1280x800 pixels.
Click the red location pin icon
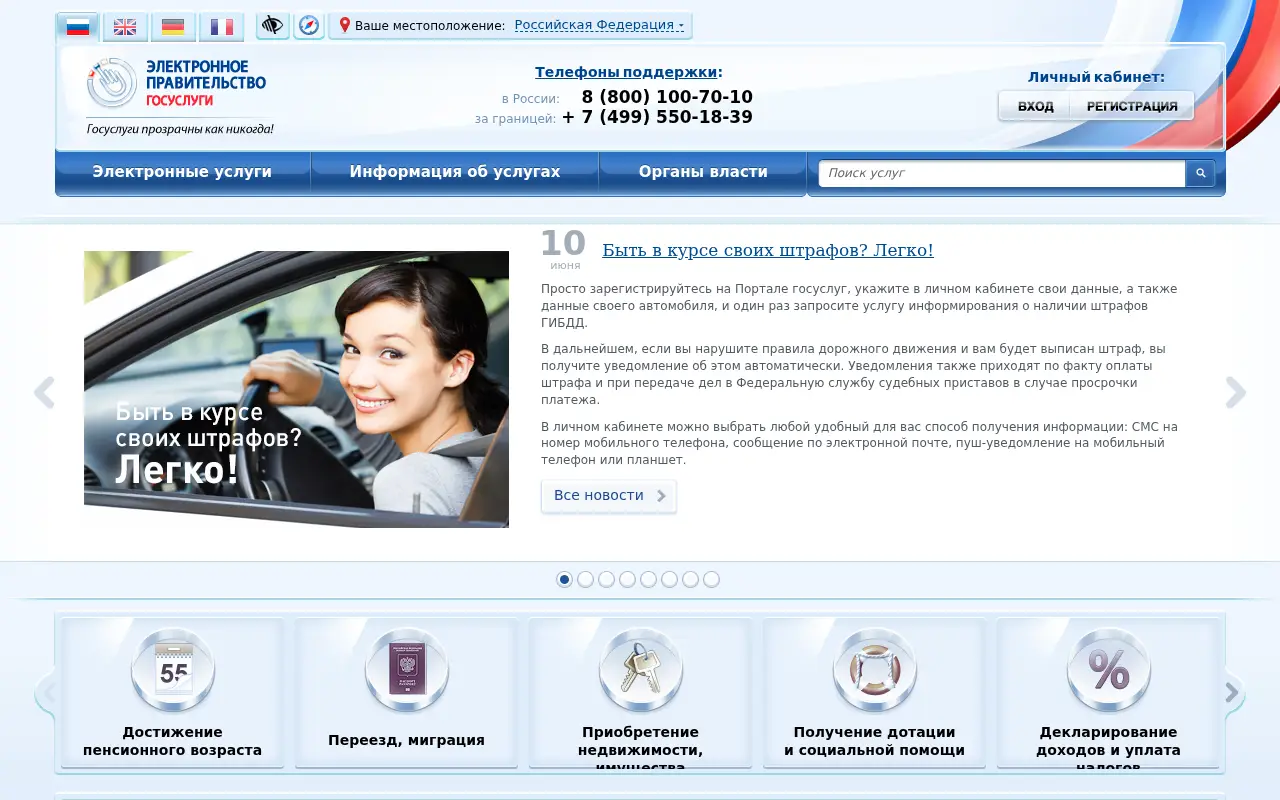pyautogui.click(x=345, y=25)
